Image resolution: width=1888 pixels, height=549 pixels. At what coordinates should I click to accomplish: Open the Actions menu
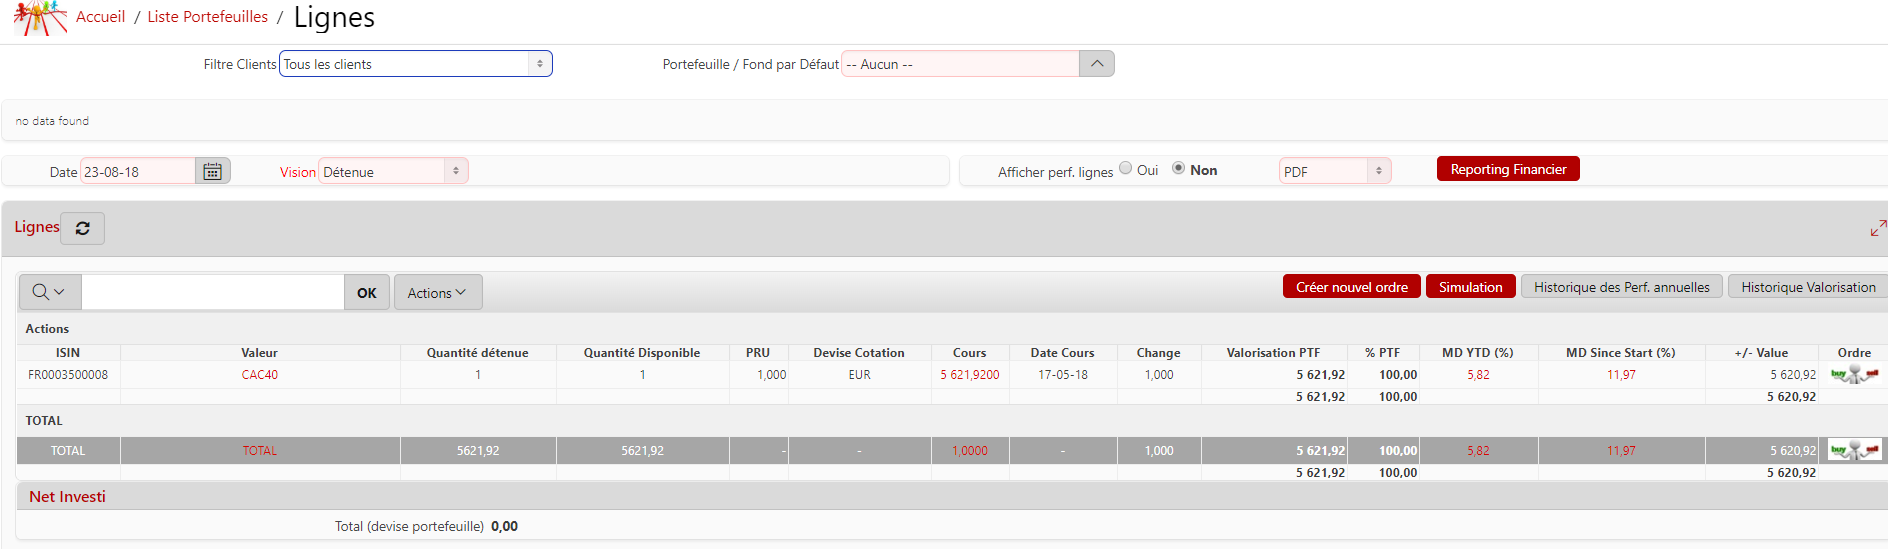coord(437,293)
